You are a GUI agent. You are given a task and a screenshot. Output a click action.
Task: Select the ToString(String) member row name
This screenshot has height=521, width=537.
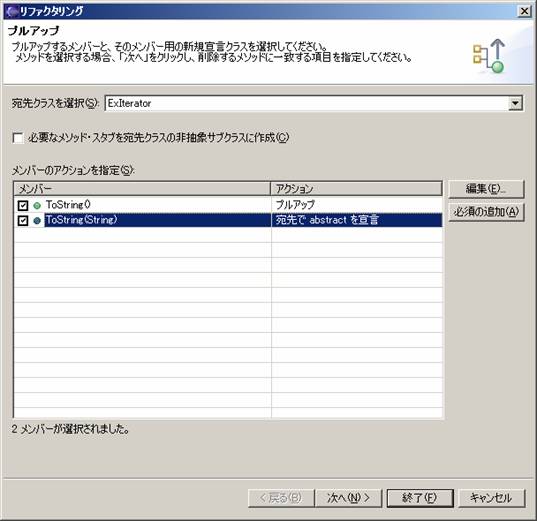[x=82, y=220]
